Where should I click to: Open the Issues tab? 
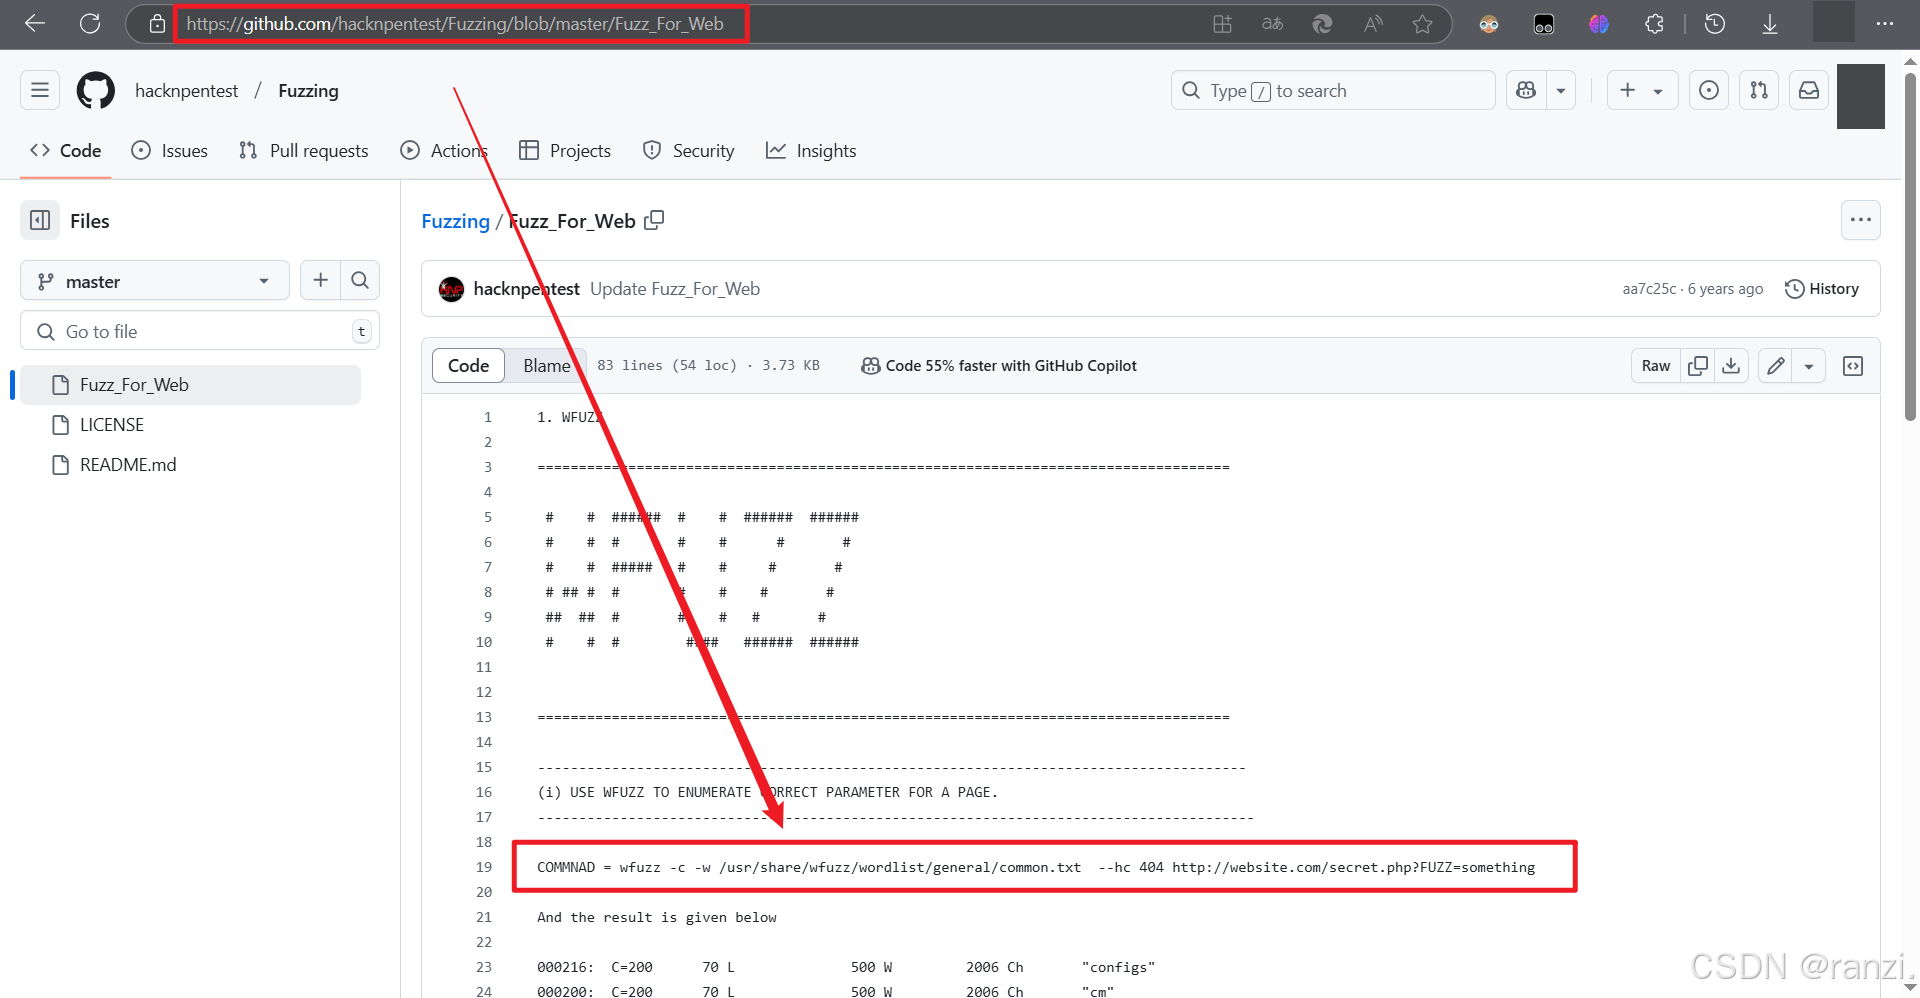170,151
